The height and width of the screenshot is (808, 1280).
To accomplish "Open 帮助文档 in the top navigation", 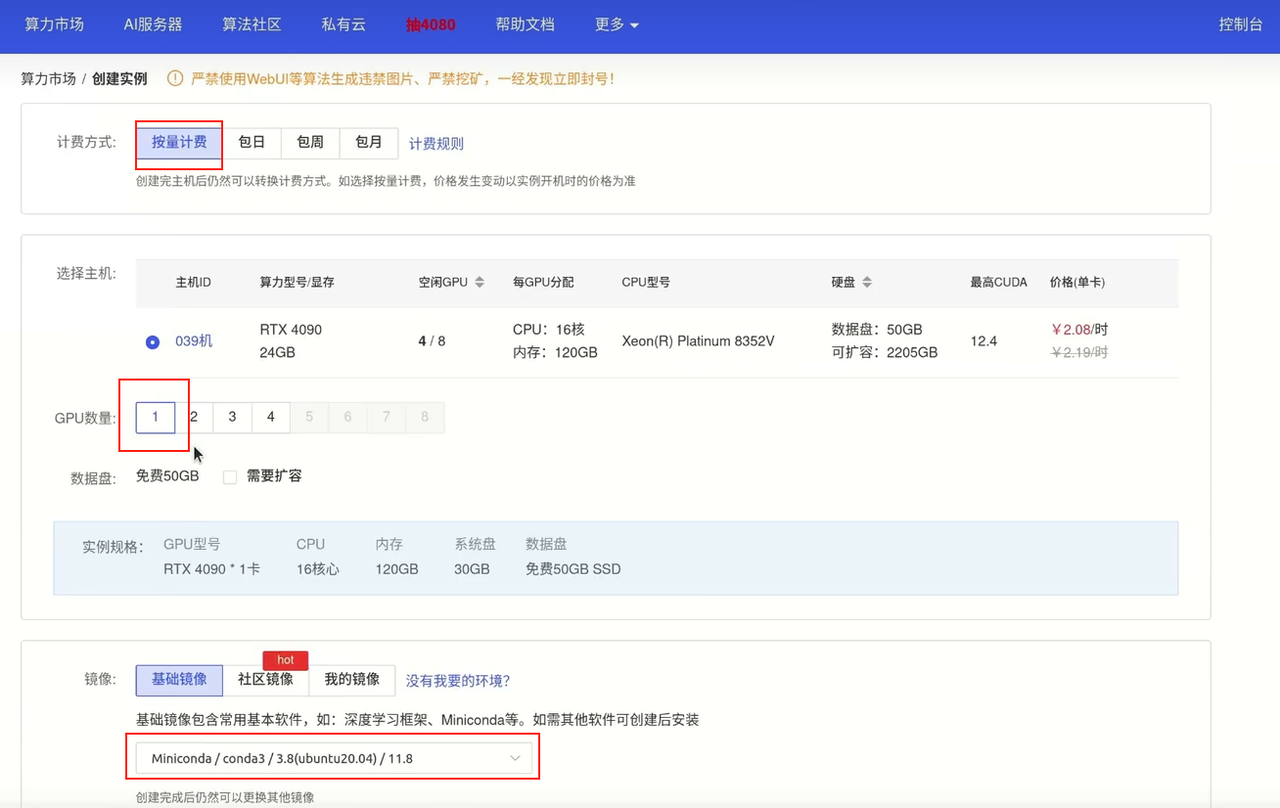I will click(525, 24).
